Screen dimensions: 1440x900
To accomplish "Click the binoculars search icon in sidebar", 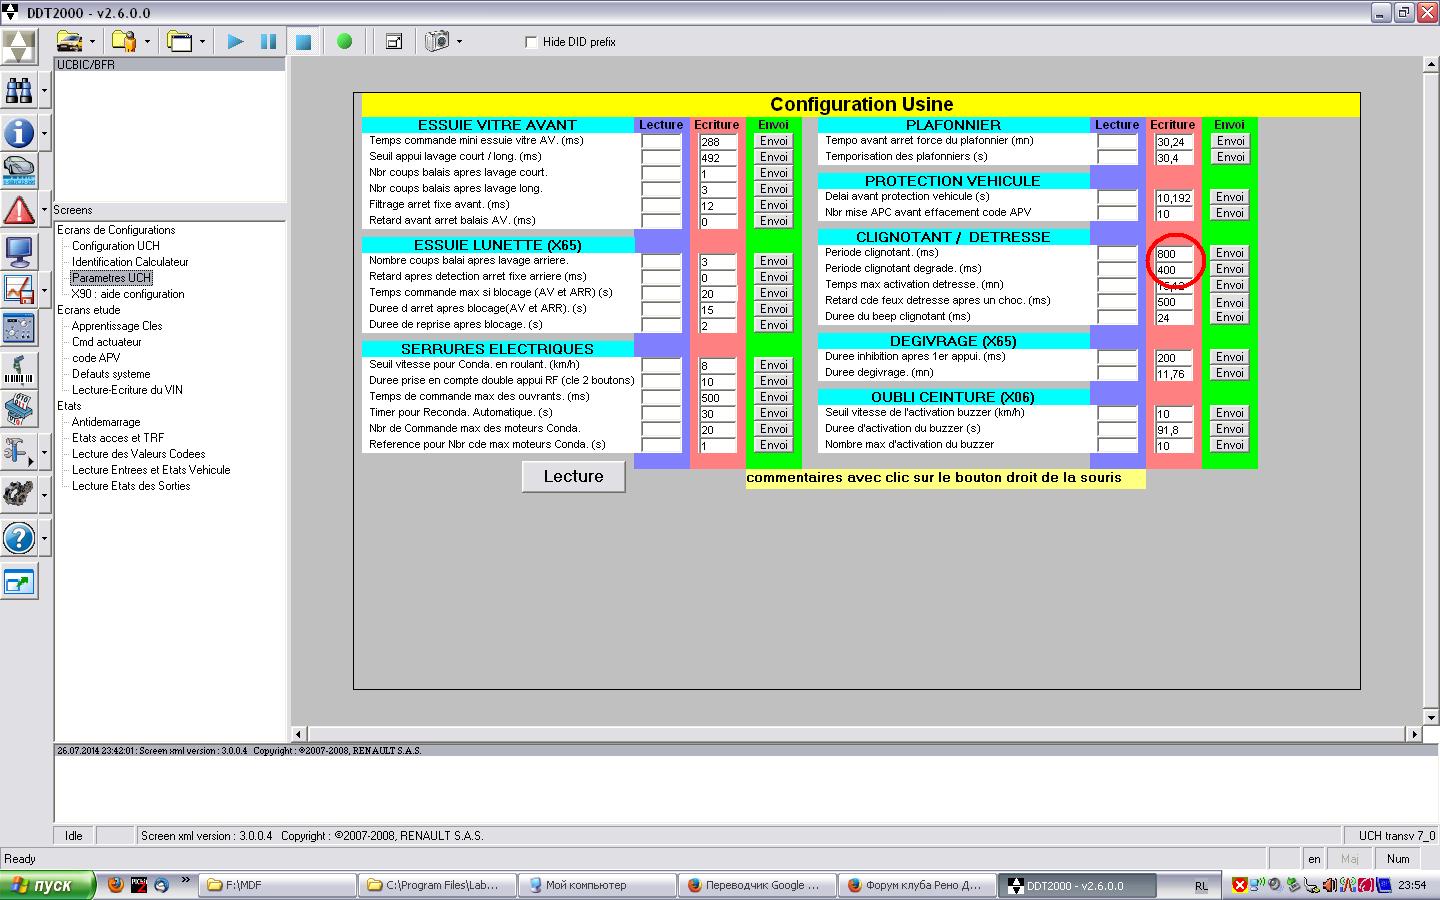I will (19, 91).
